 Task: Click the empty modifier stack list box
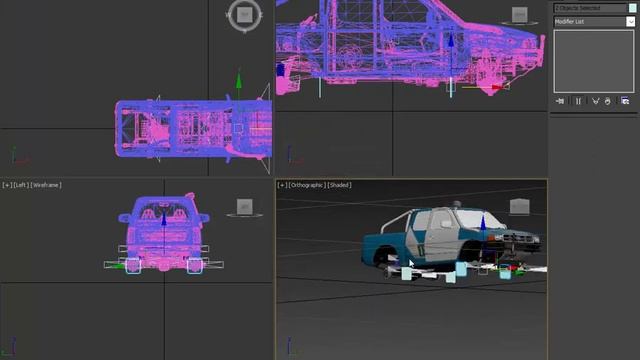click(x=594, y=61)
